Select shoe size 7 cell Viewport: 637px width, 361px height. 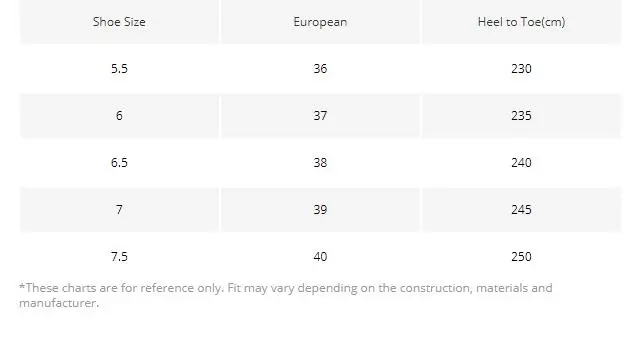click(119, 210)
